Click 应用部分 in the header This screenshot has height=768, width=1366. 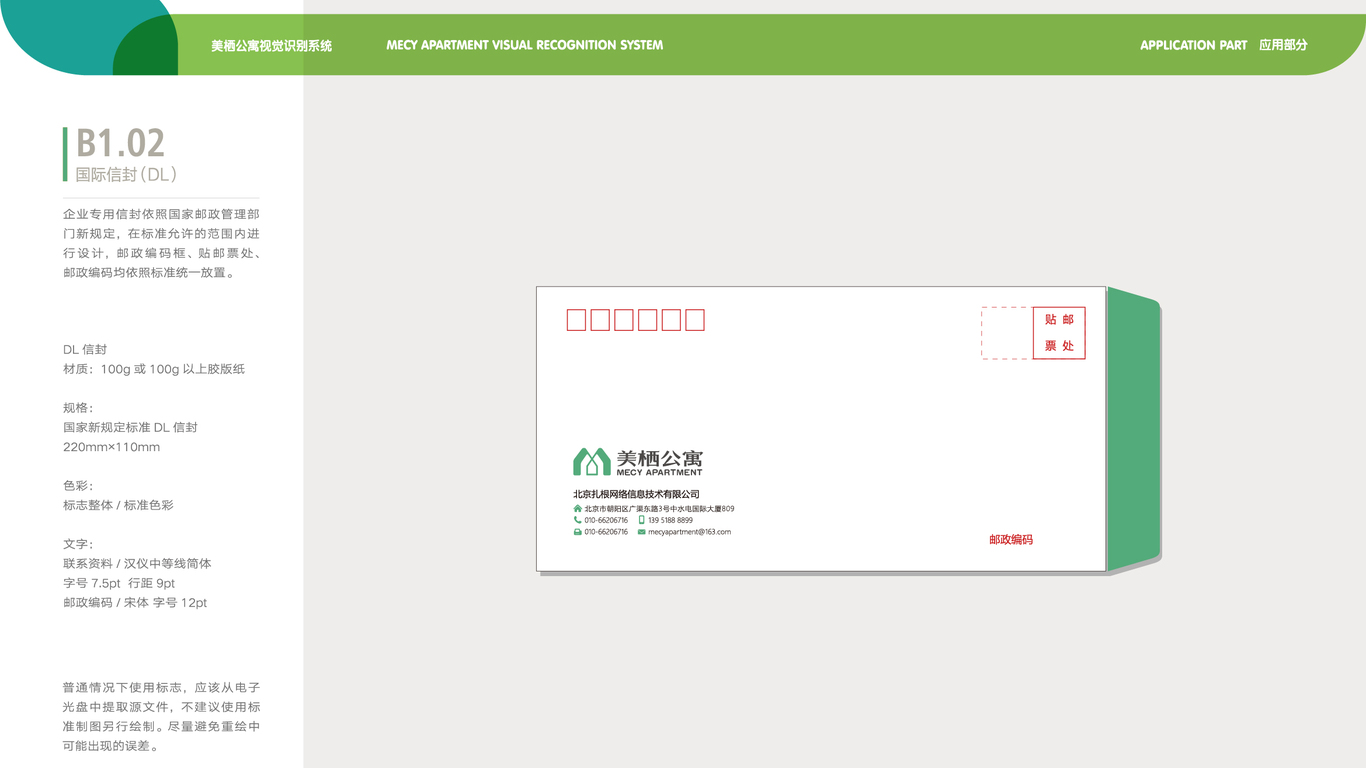[x=1283, y=45]
